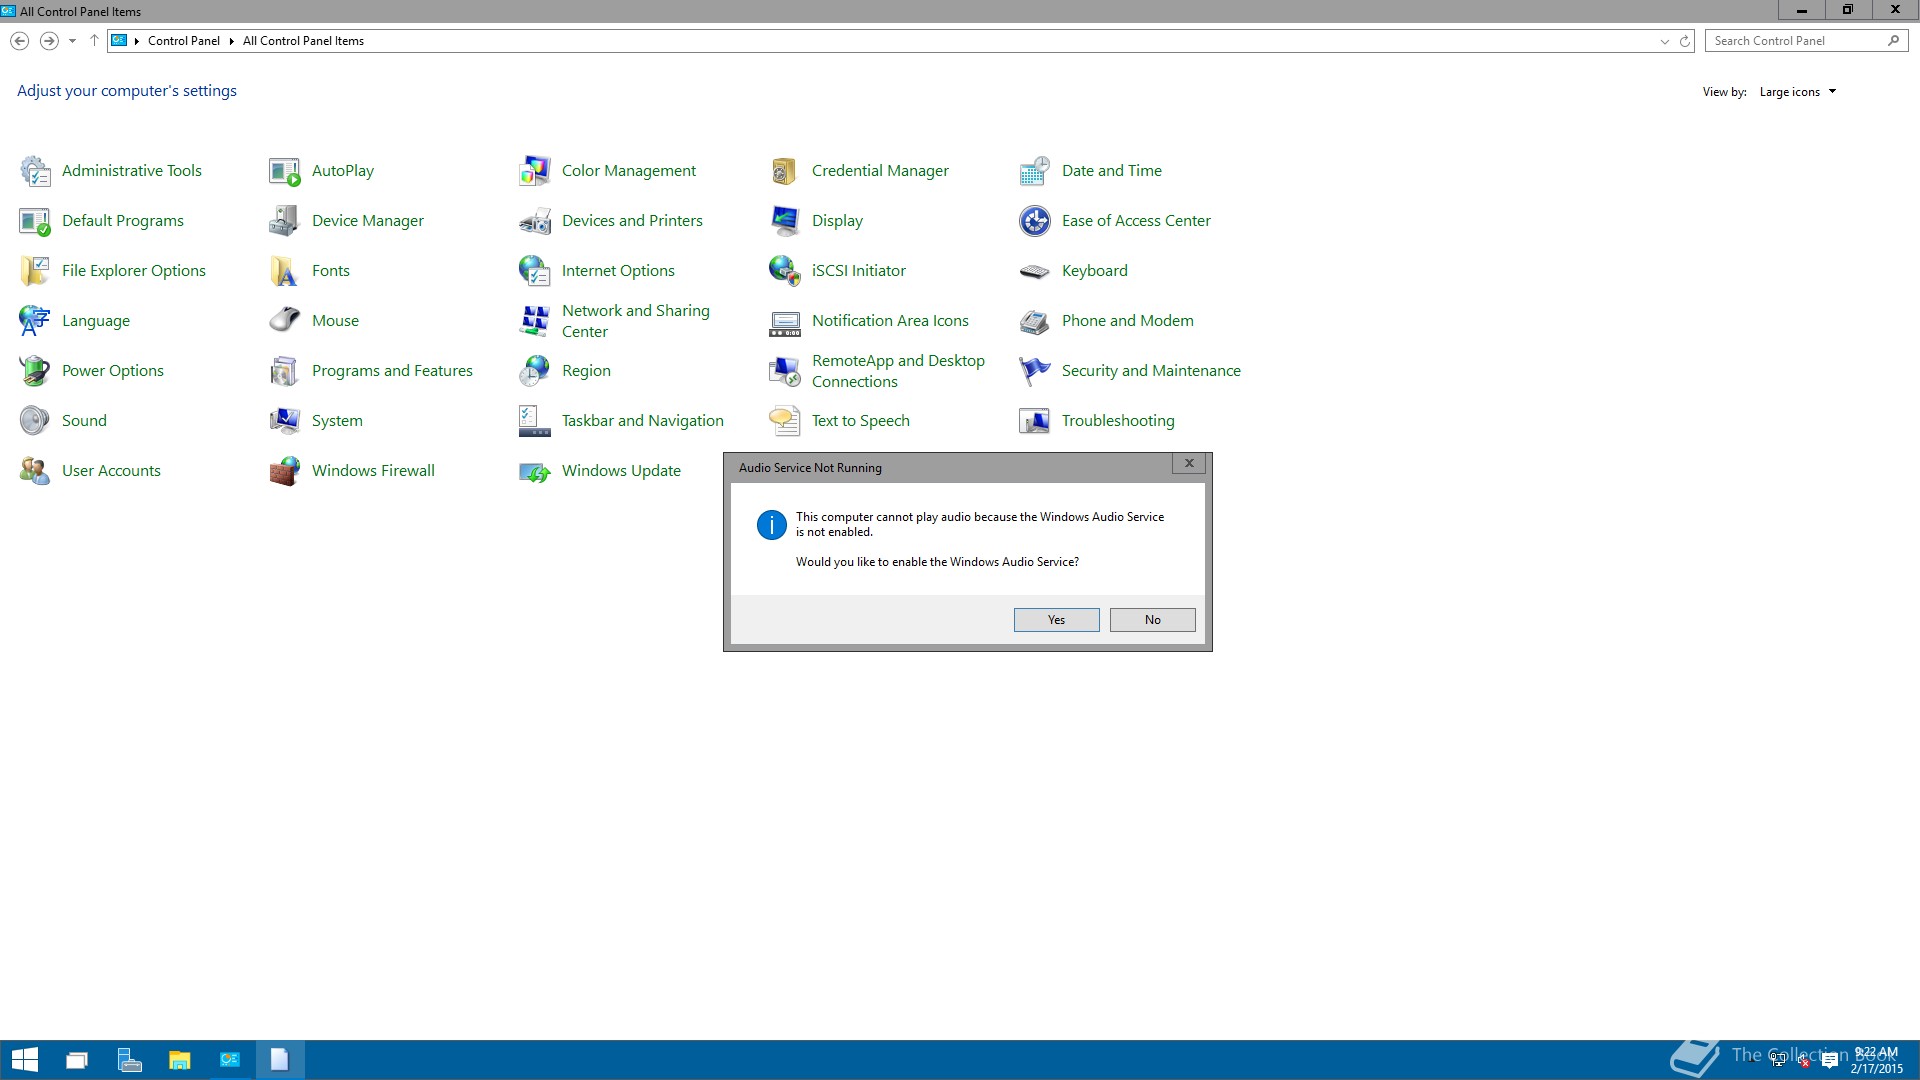1920x1080 pixels.
Task: Open Administrative Tools icon
Action: pyautogui.click(x=35, y=171)
